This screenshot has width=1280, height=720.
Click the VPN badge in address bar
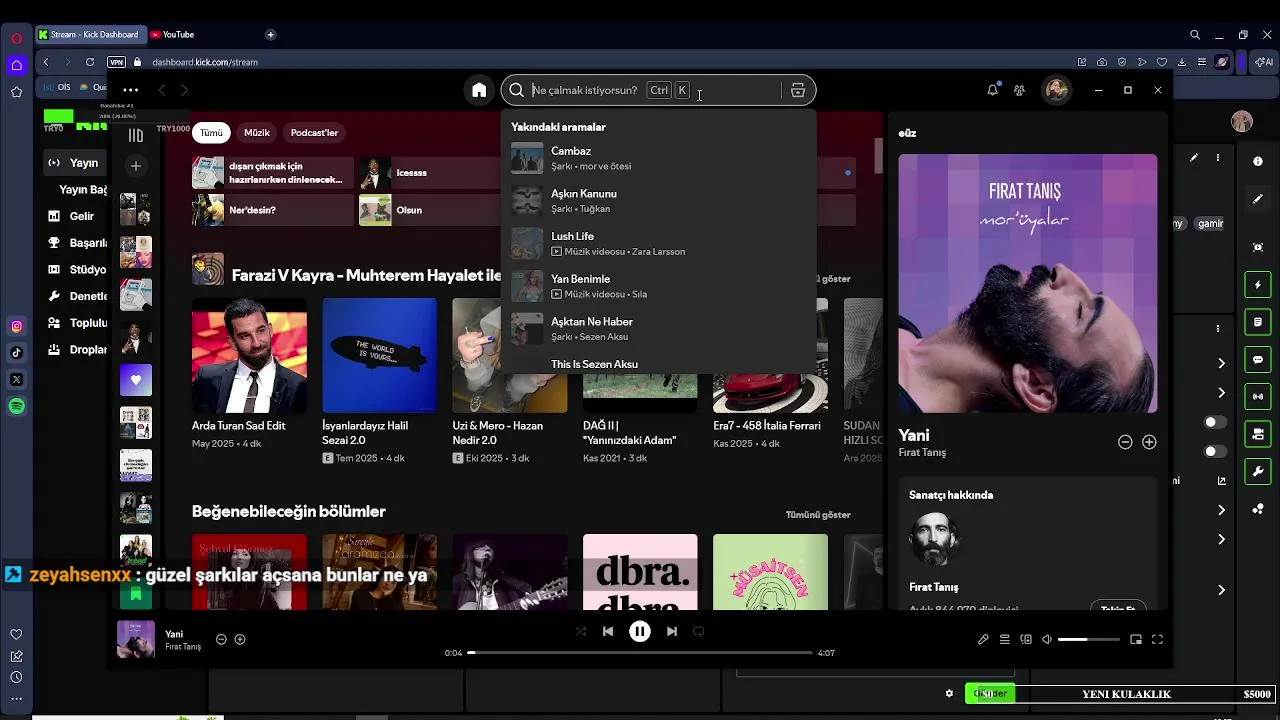117,62
